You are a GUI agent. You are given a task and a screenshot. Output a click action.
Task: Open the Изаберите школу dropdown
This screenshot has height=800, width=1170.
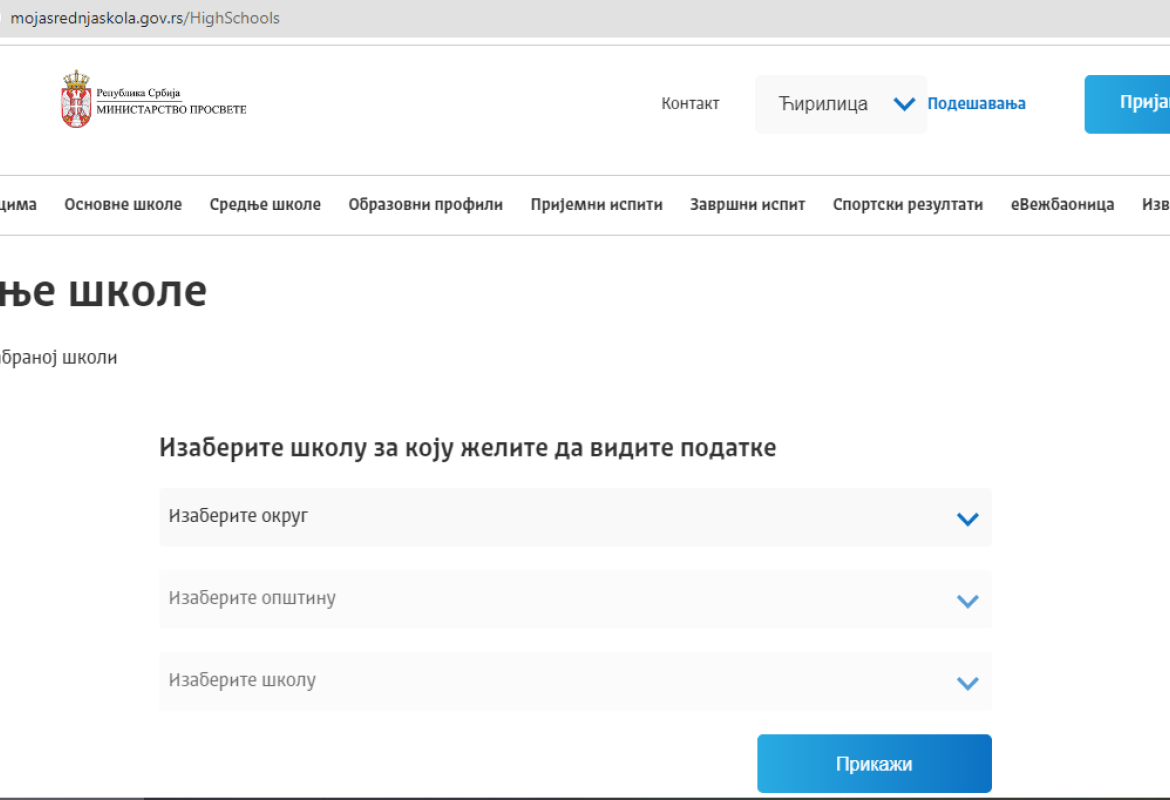(x=575, y=682)
